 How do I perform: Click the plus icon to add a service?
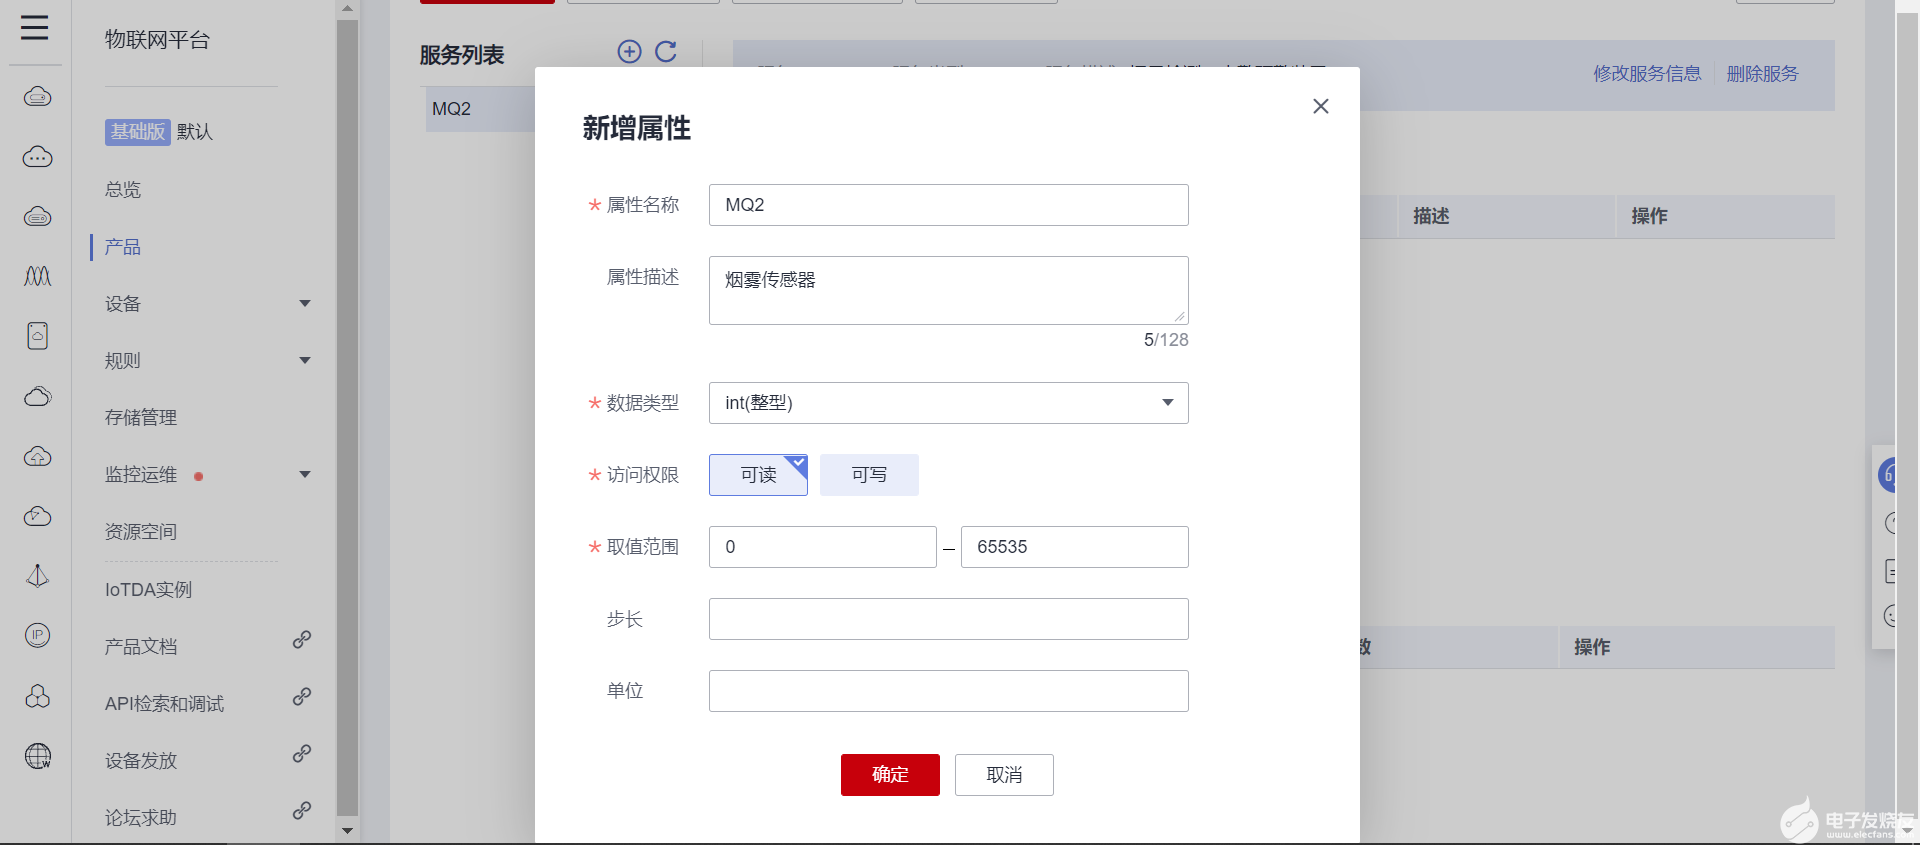coord(629,52)
